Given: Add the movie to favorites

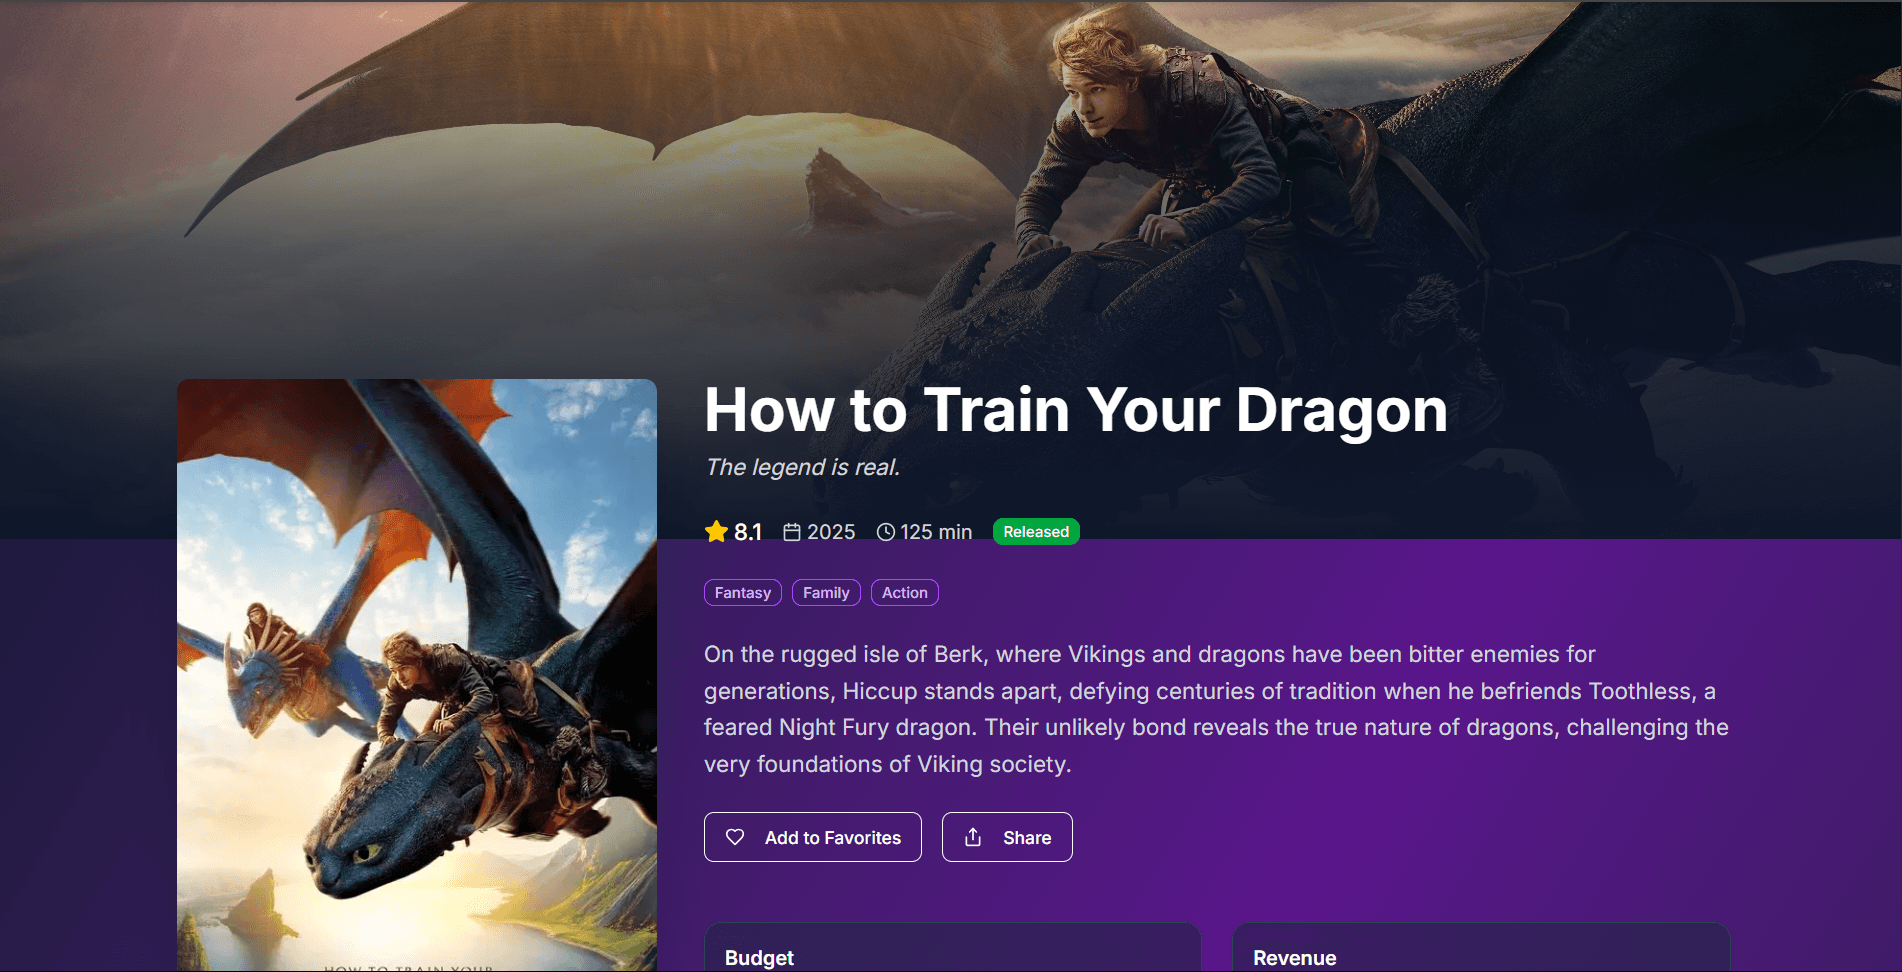Looking at the screenshot, I should (813, 837).
